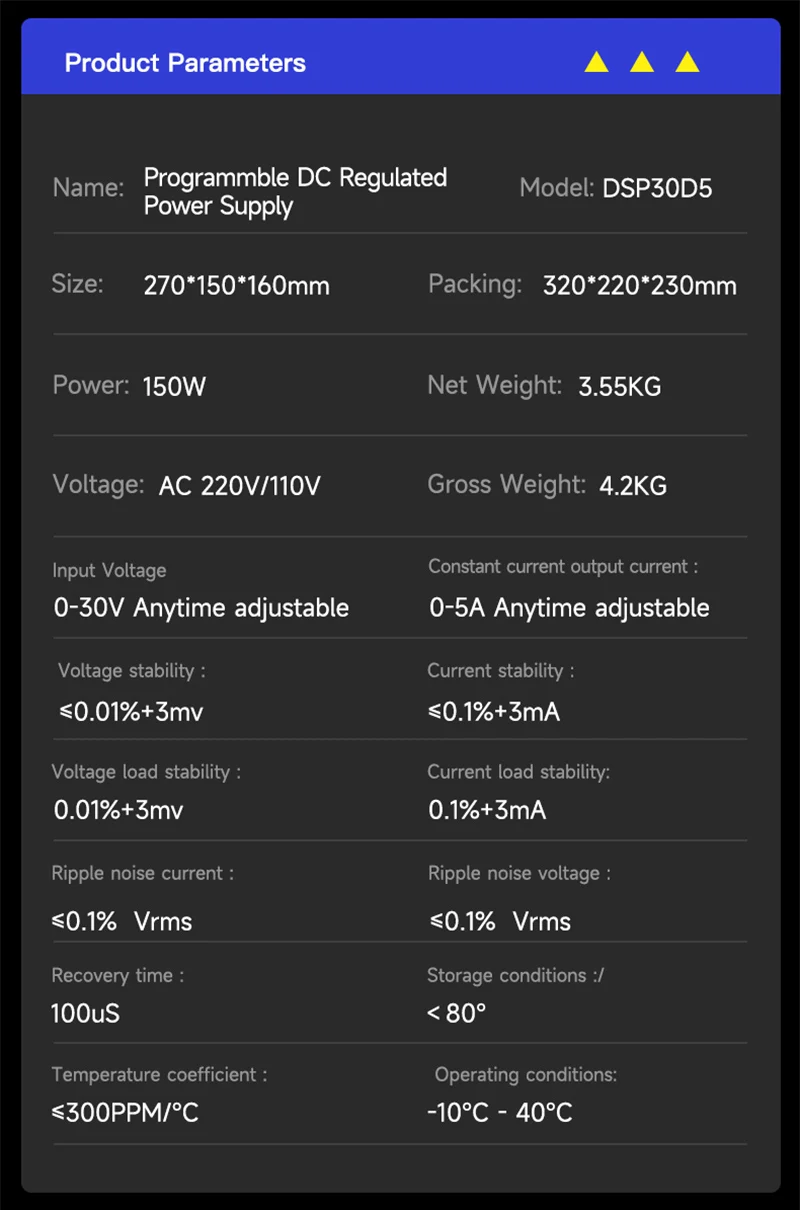
Task: Select the Product Parameters header title
Action: tap(185, 63)
